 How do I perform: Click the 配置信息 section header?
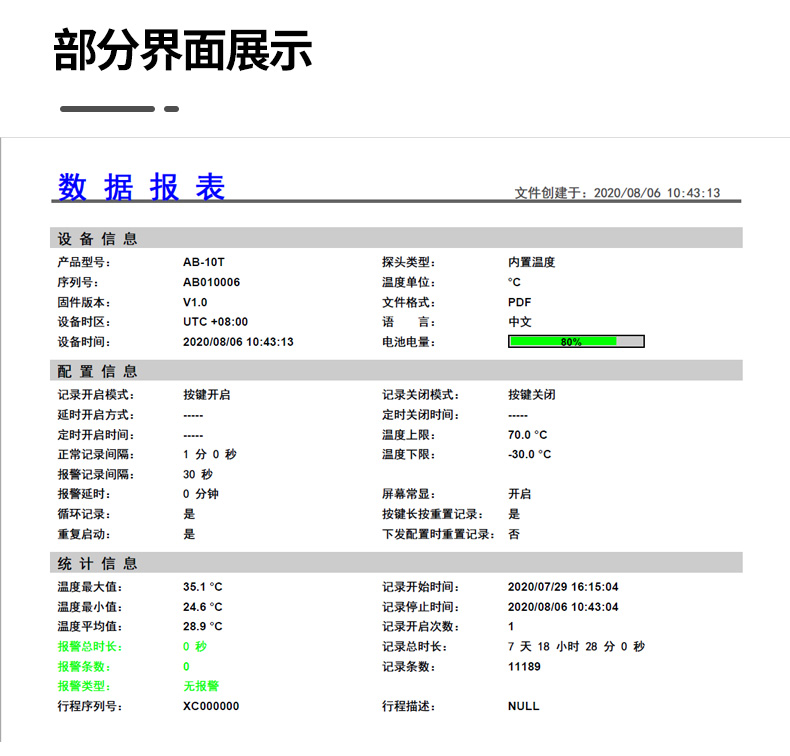(97, 371)
